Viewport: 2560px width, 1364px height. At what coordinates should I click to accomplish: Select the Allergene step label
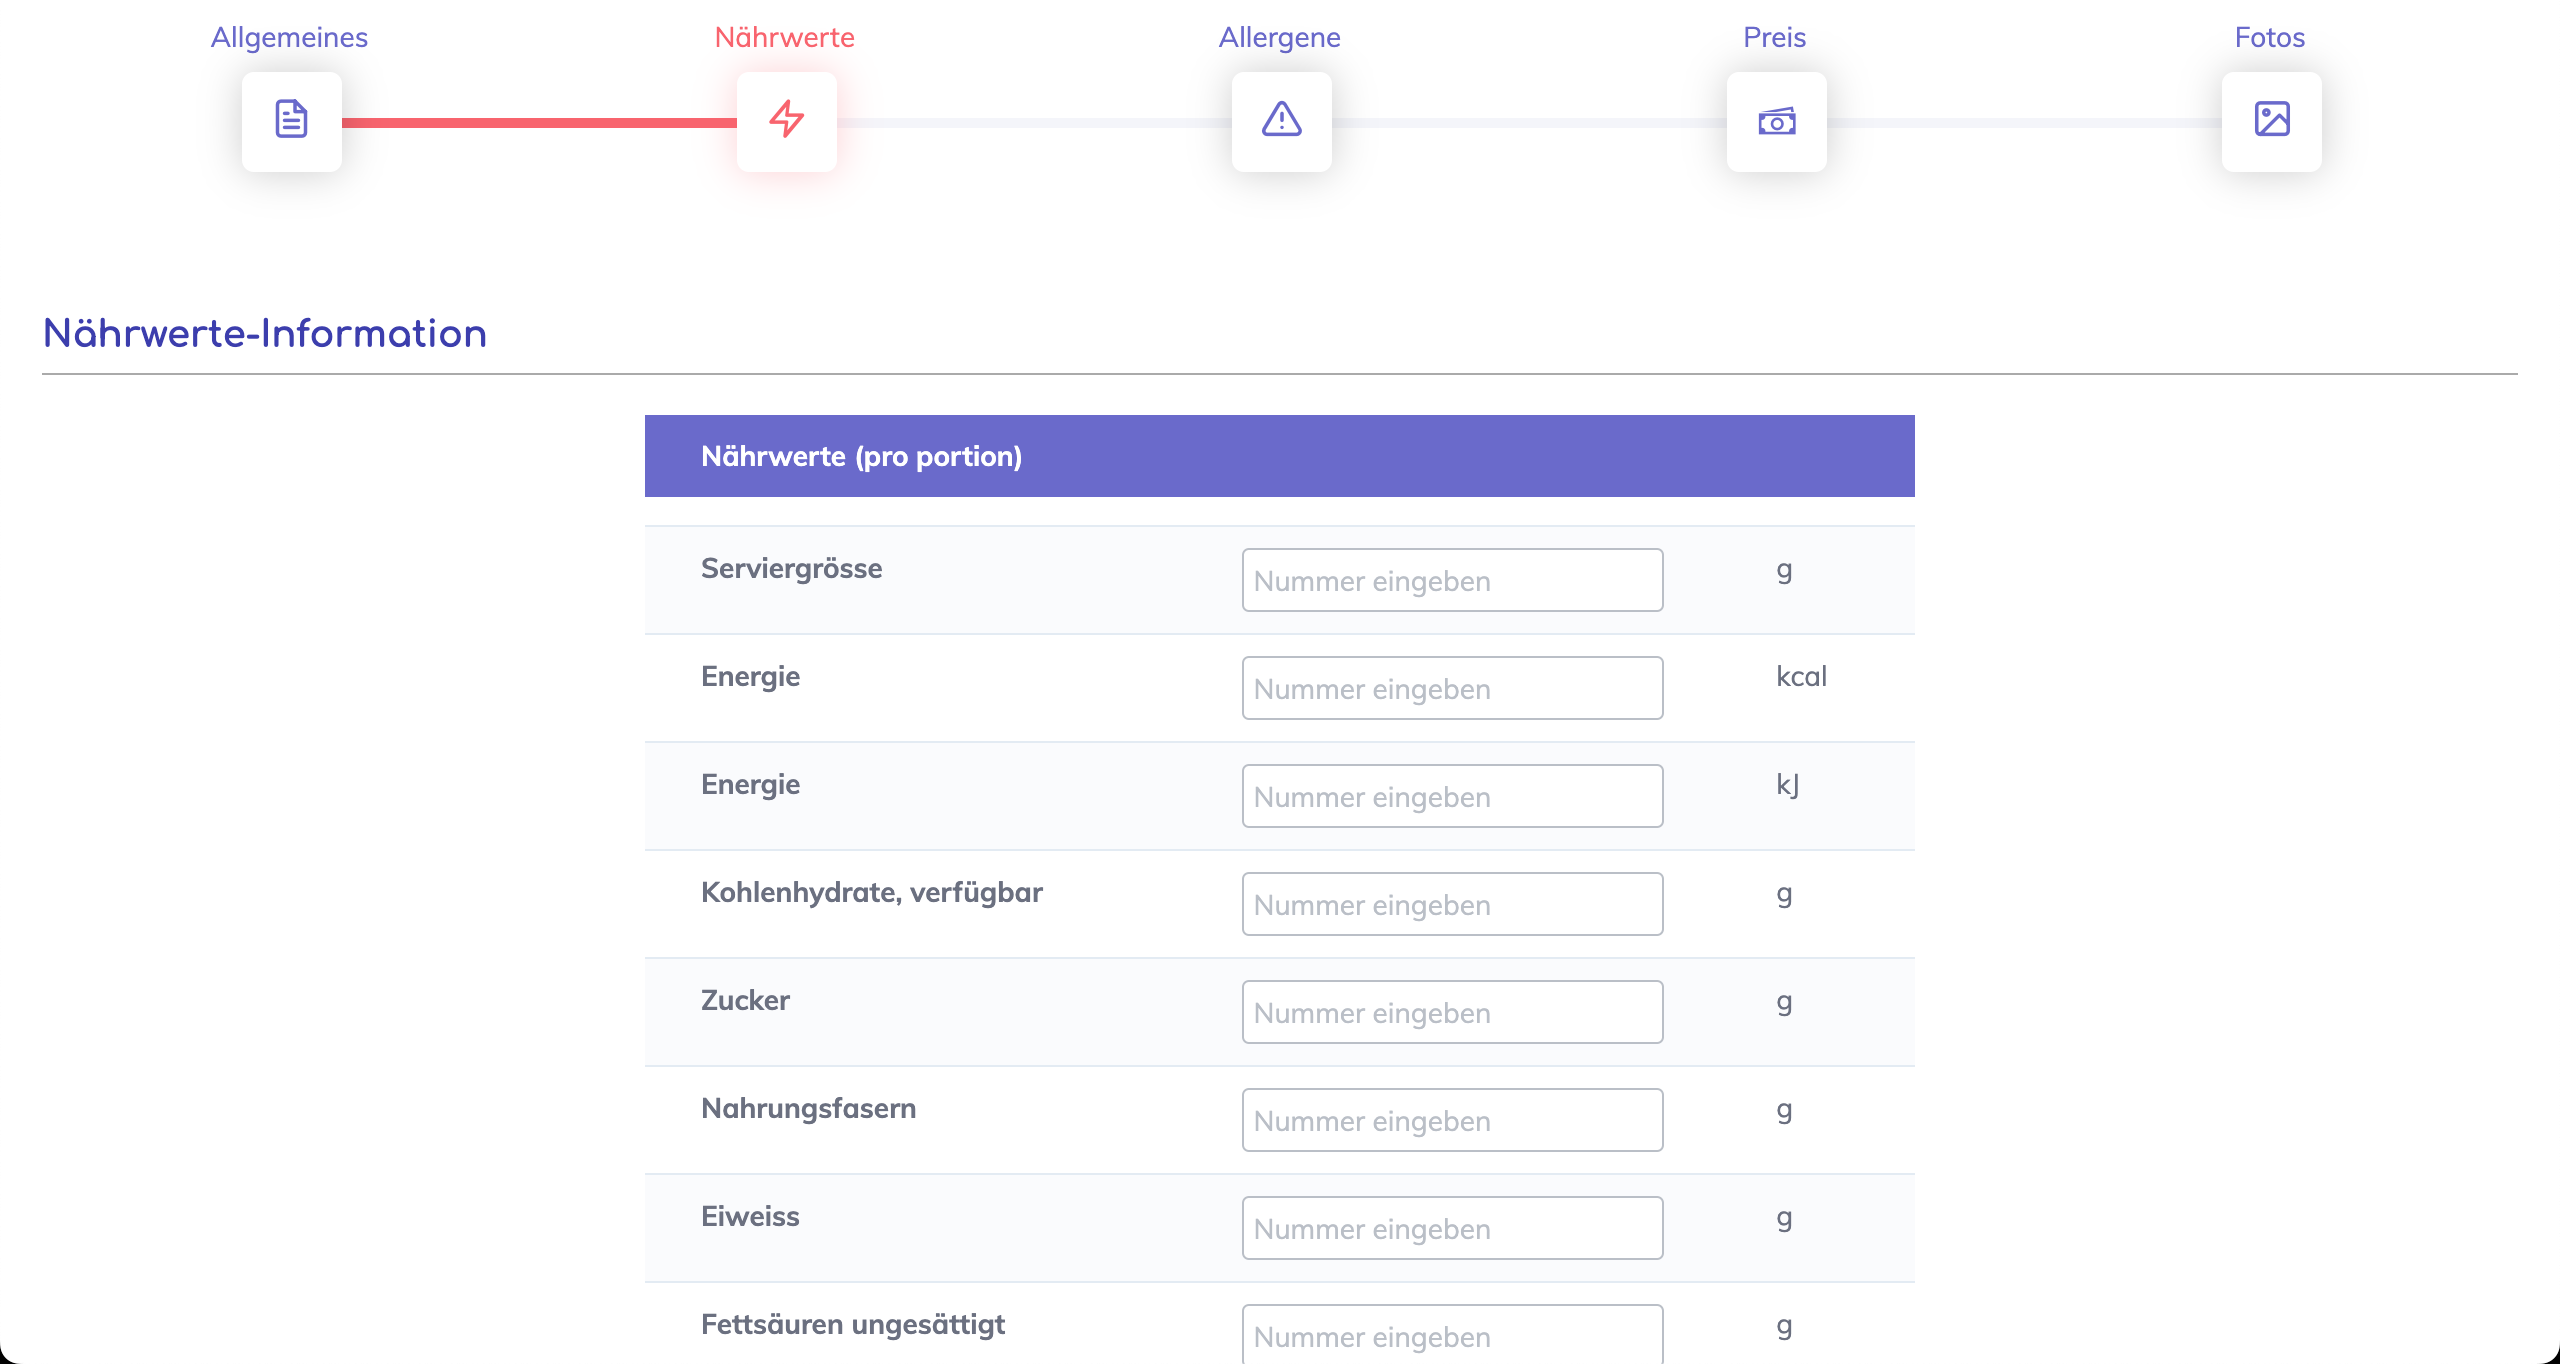click(x=1279, y=37)
